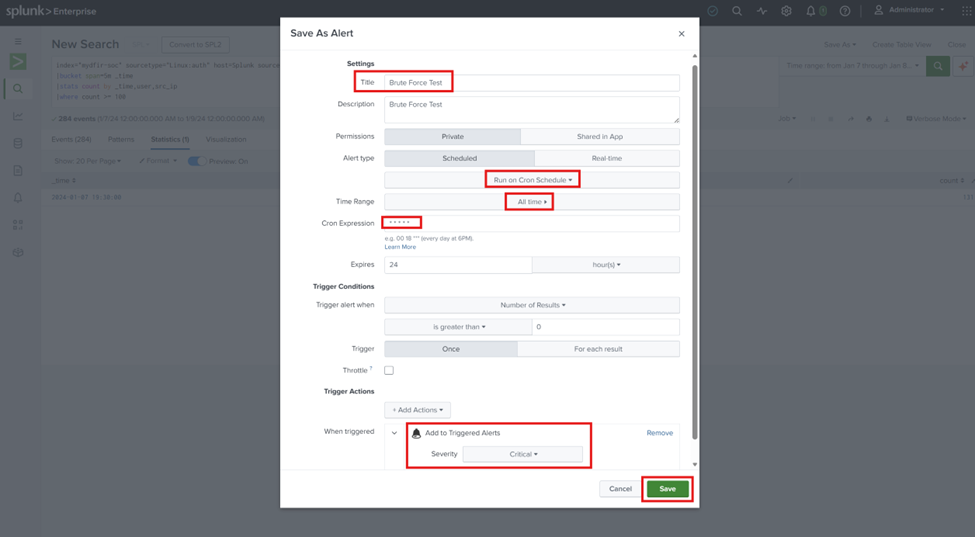This screenshot has height=537, width=975.
Task: Click the splunk Enterprise logo
Action: 51,11
